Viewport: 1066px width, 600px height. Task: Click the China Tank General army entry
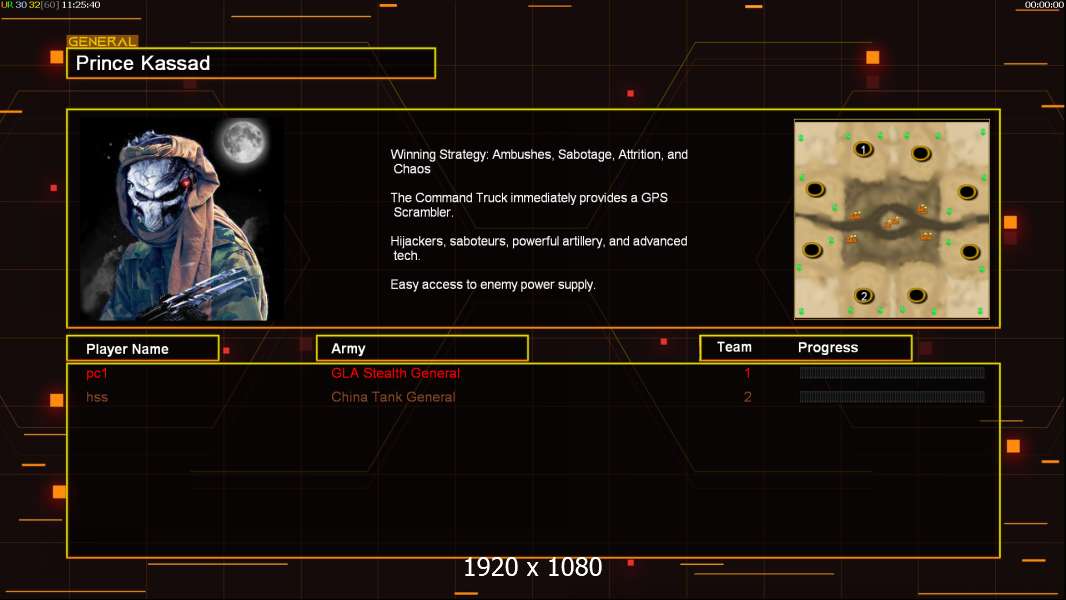[393, 397]
